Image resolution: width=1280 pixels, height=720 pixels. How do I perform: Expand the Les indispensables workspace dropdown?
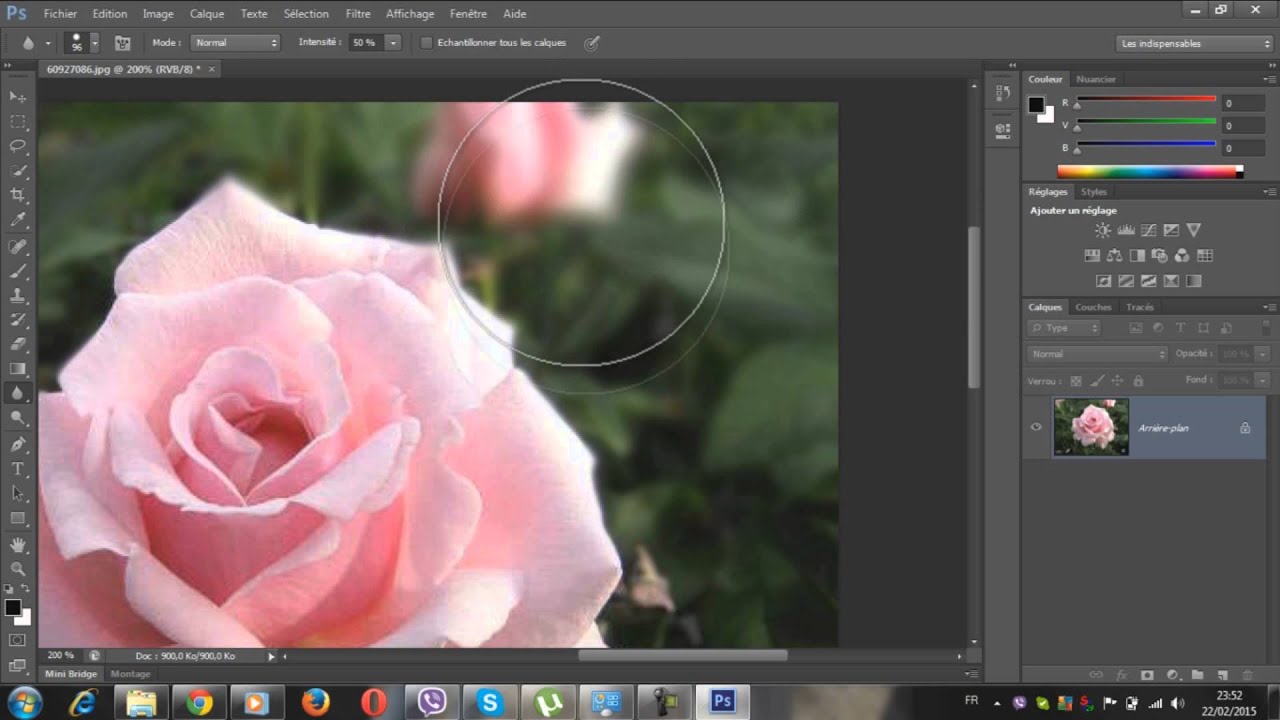click(1194, 43)
